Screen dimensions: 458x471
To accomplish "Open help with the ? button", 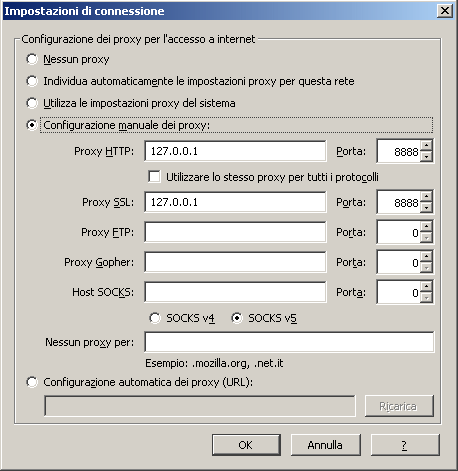I will point(405,445).
